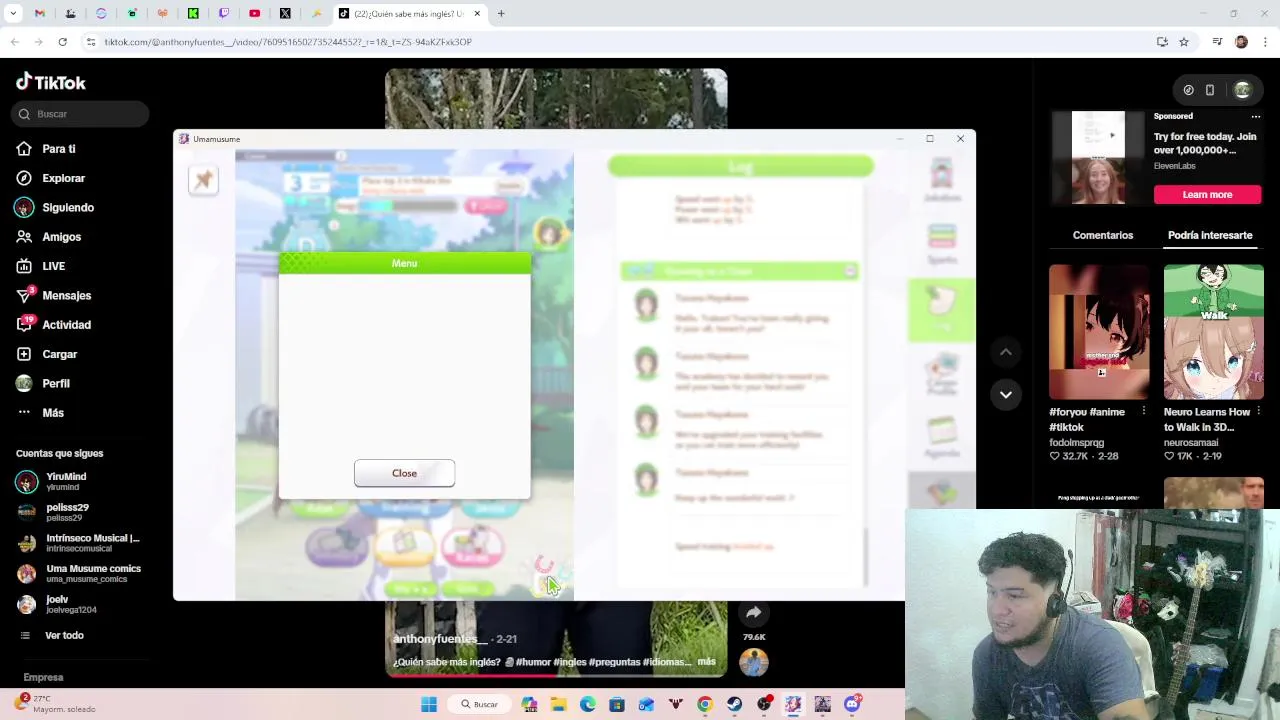
Task: Click the TikTok logo
Action: pyautogui.click(x=51, y=82)
